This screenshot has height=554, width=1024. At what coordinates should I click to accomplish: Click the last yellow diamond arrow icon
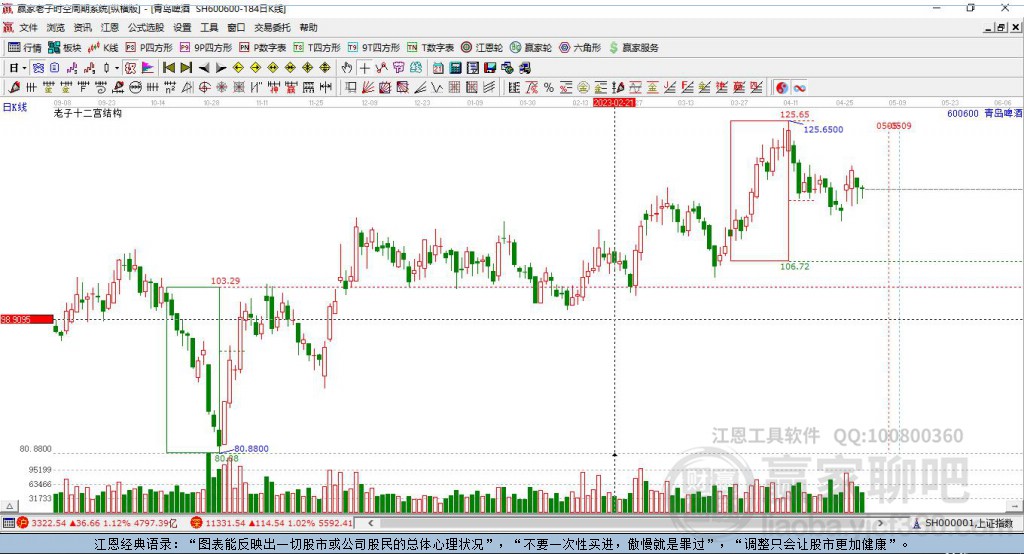tap(325, 68)
